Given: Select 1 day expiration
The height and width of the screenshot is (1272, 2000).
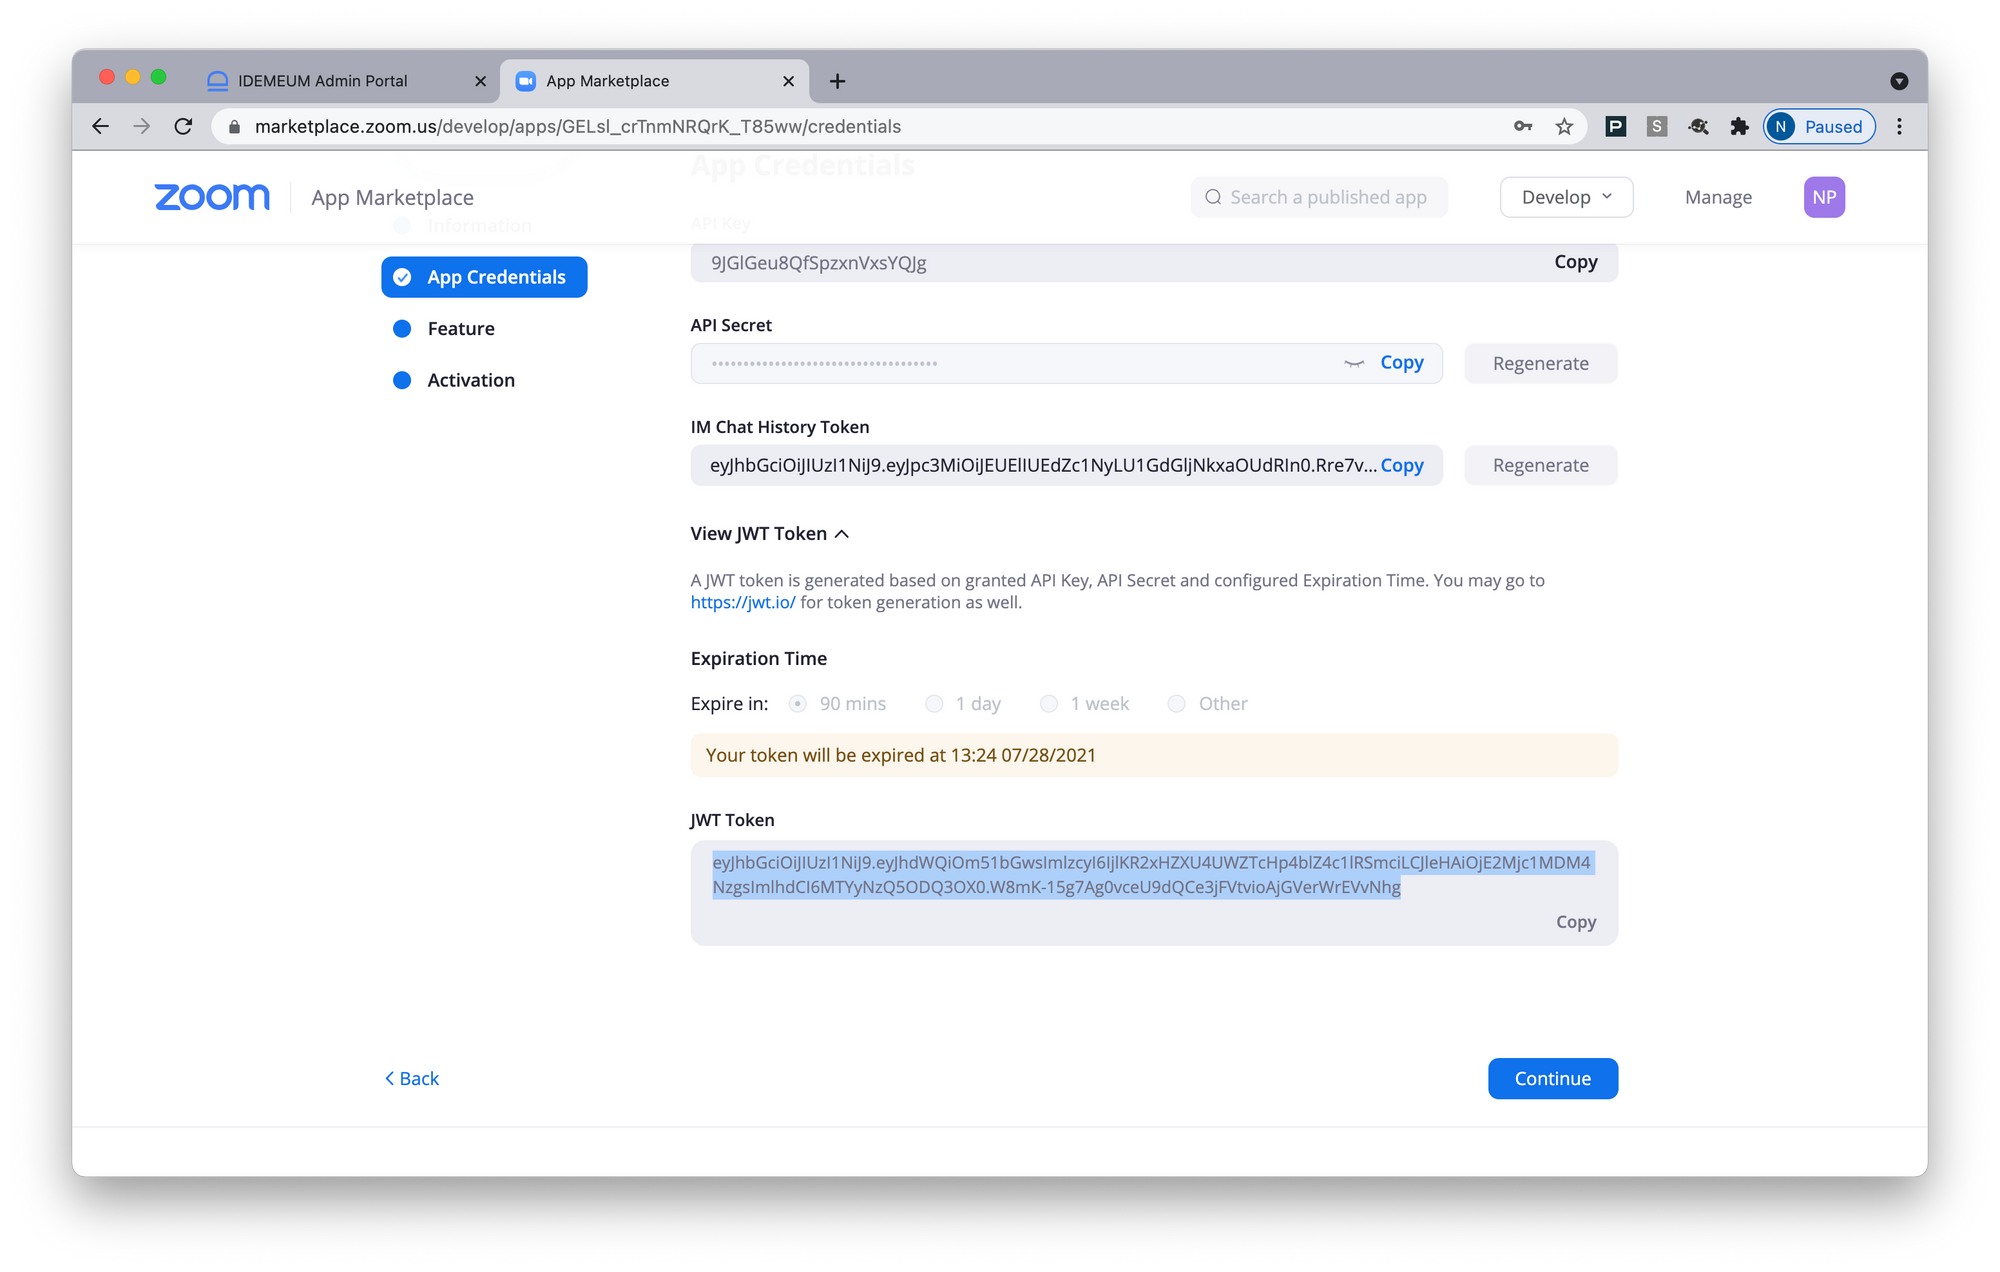Looking at the screenshot, I should pyautogui.click(x=934, y=704).
